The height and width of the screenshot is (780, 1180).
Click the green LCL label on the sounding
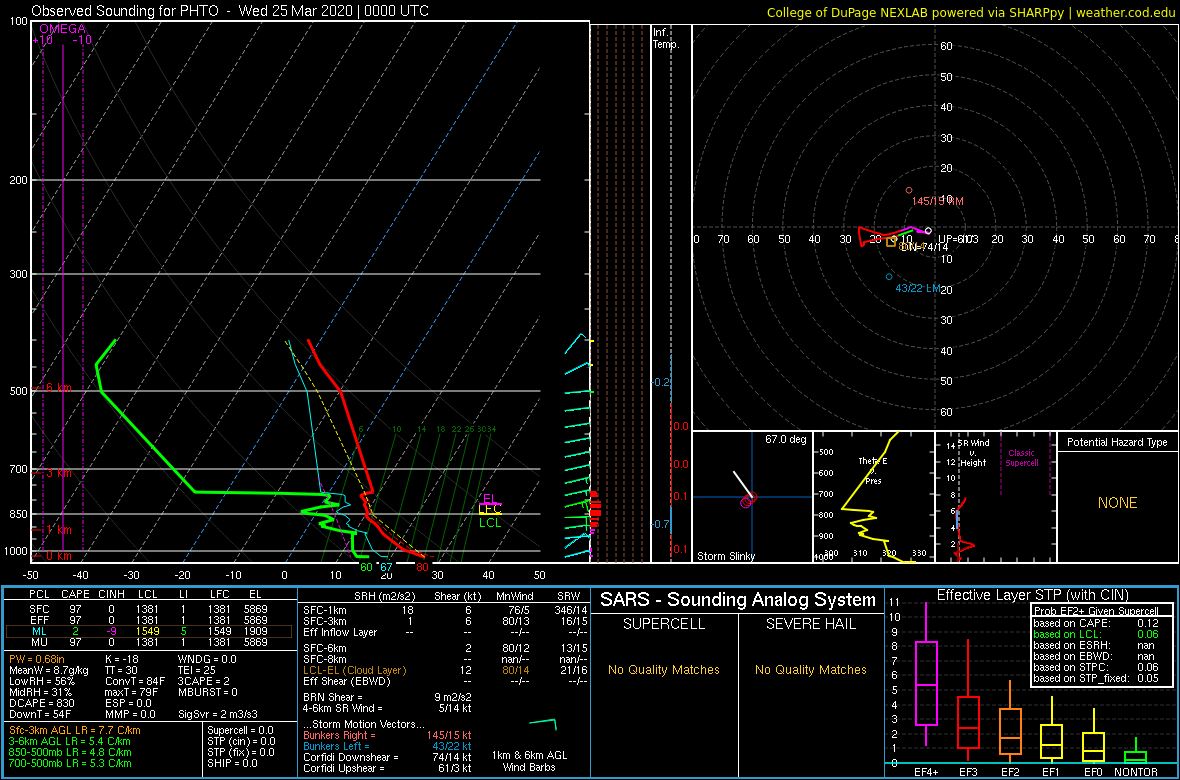coord(490,523)
